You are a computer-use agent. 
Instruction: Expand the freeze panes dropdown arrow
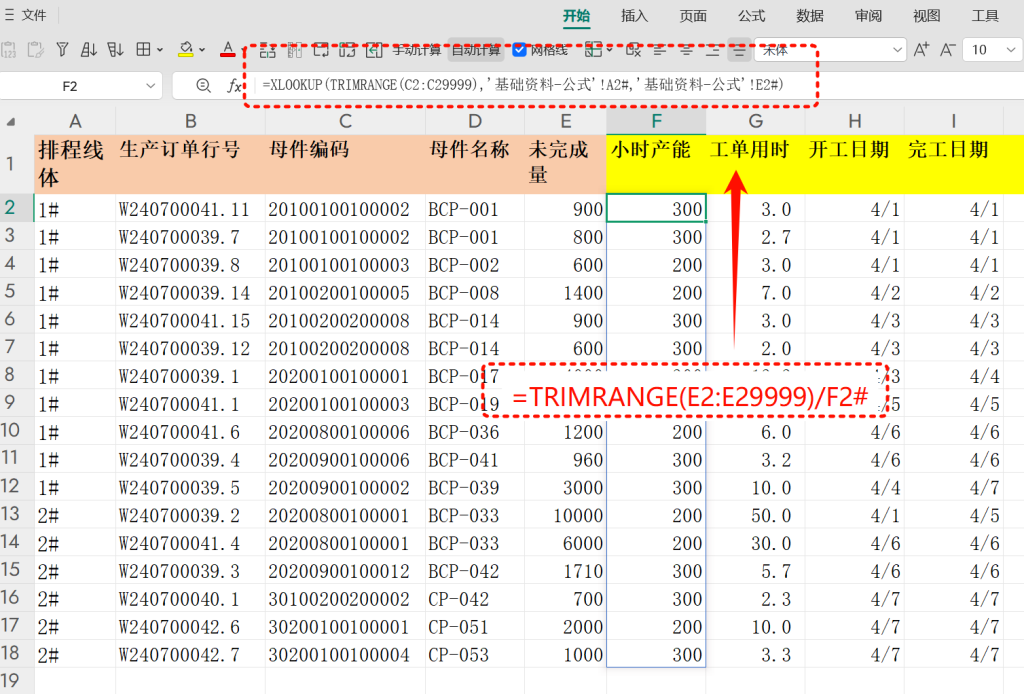609,50
